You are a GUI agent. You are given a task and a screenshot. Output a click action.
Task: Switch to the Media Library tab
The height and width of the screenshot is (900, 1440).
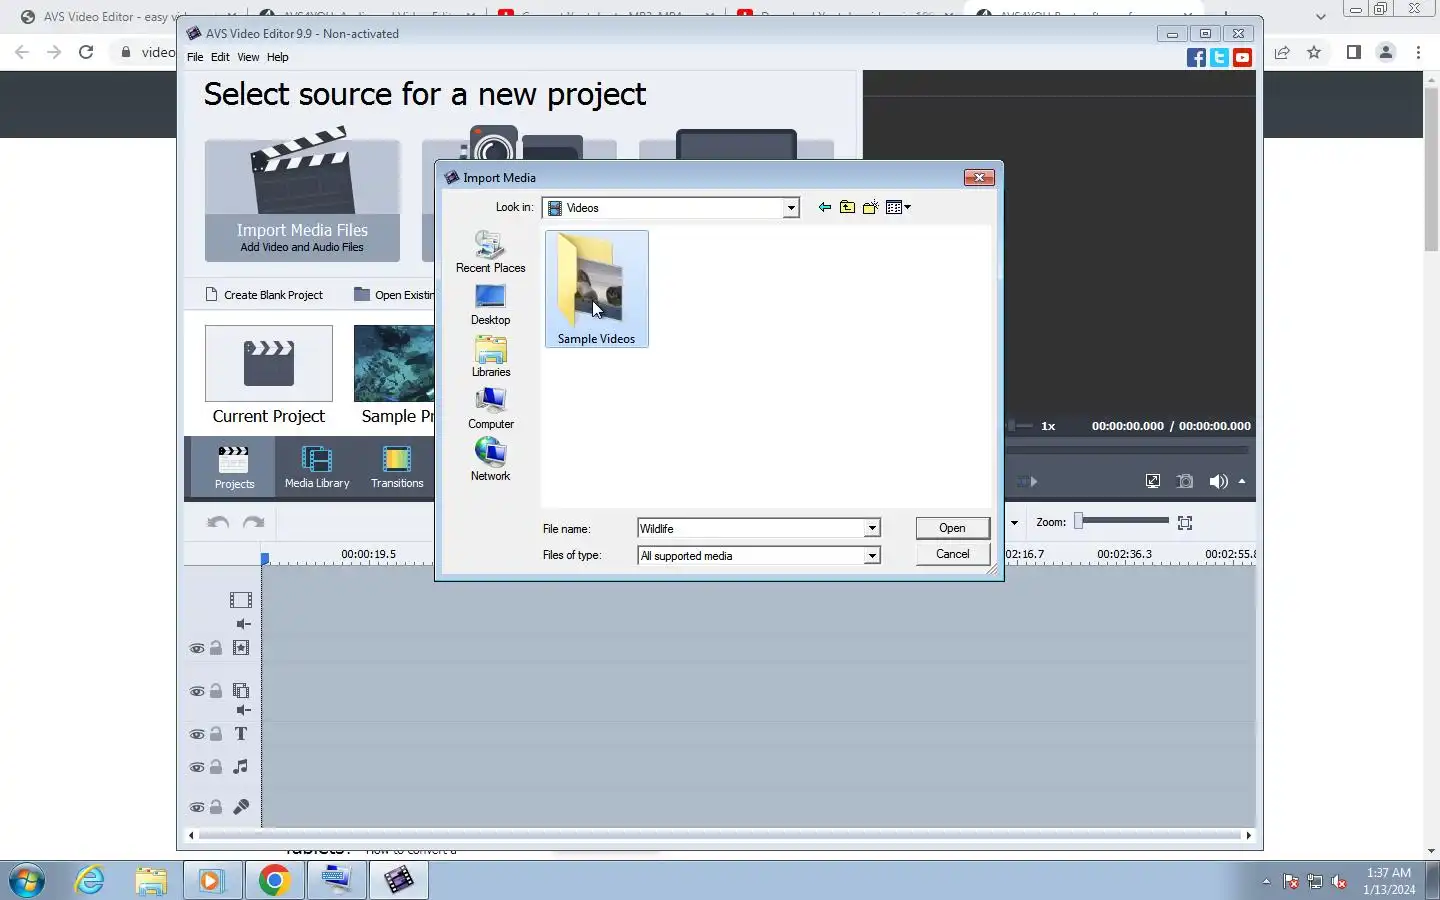click(317, 467)
